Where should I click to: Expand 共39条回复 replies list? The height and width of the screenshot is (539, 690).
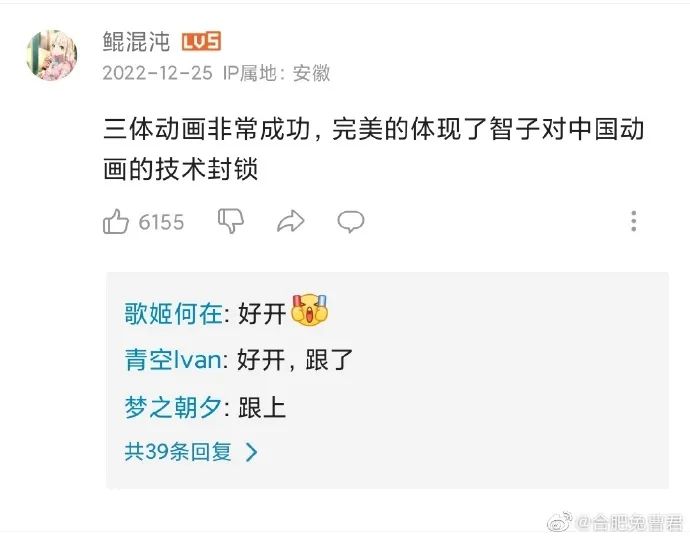(x=191, y=452)
